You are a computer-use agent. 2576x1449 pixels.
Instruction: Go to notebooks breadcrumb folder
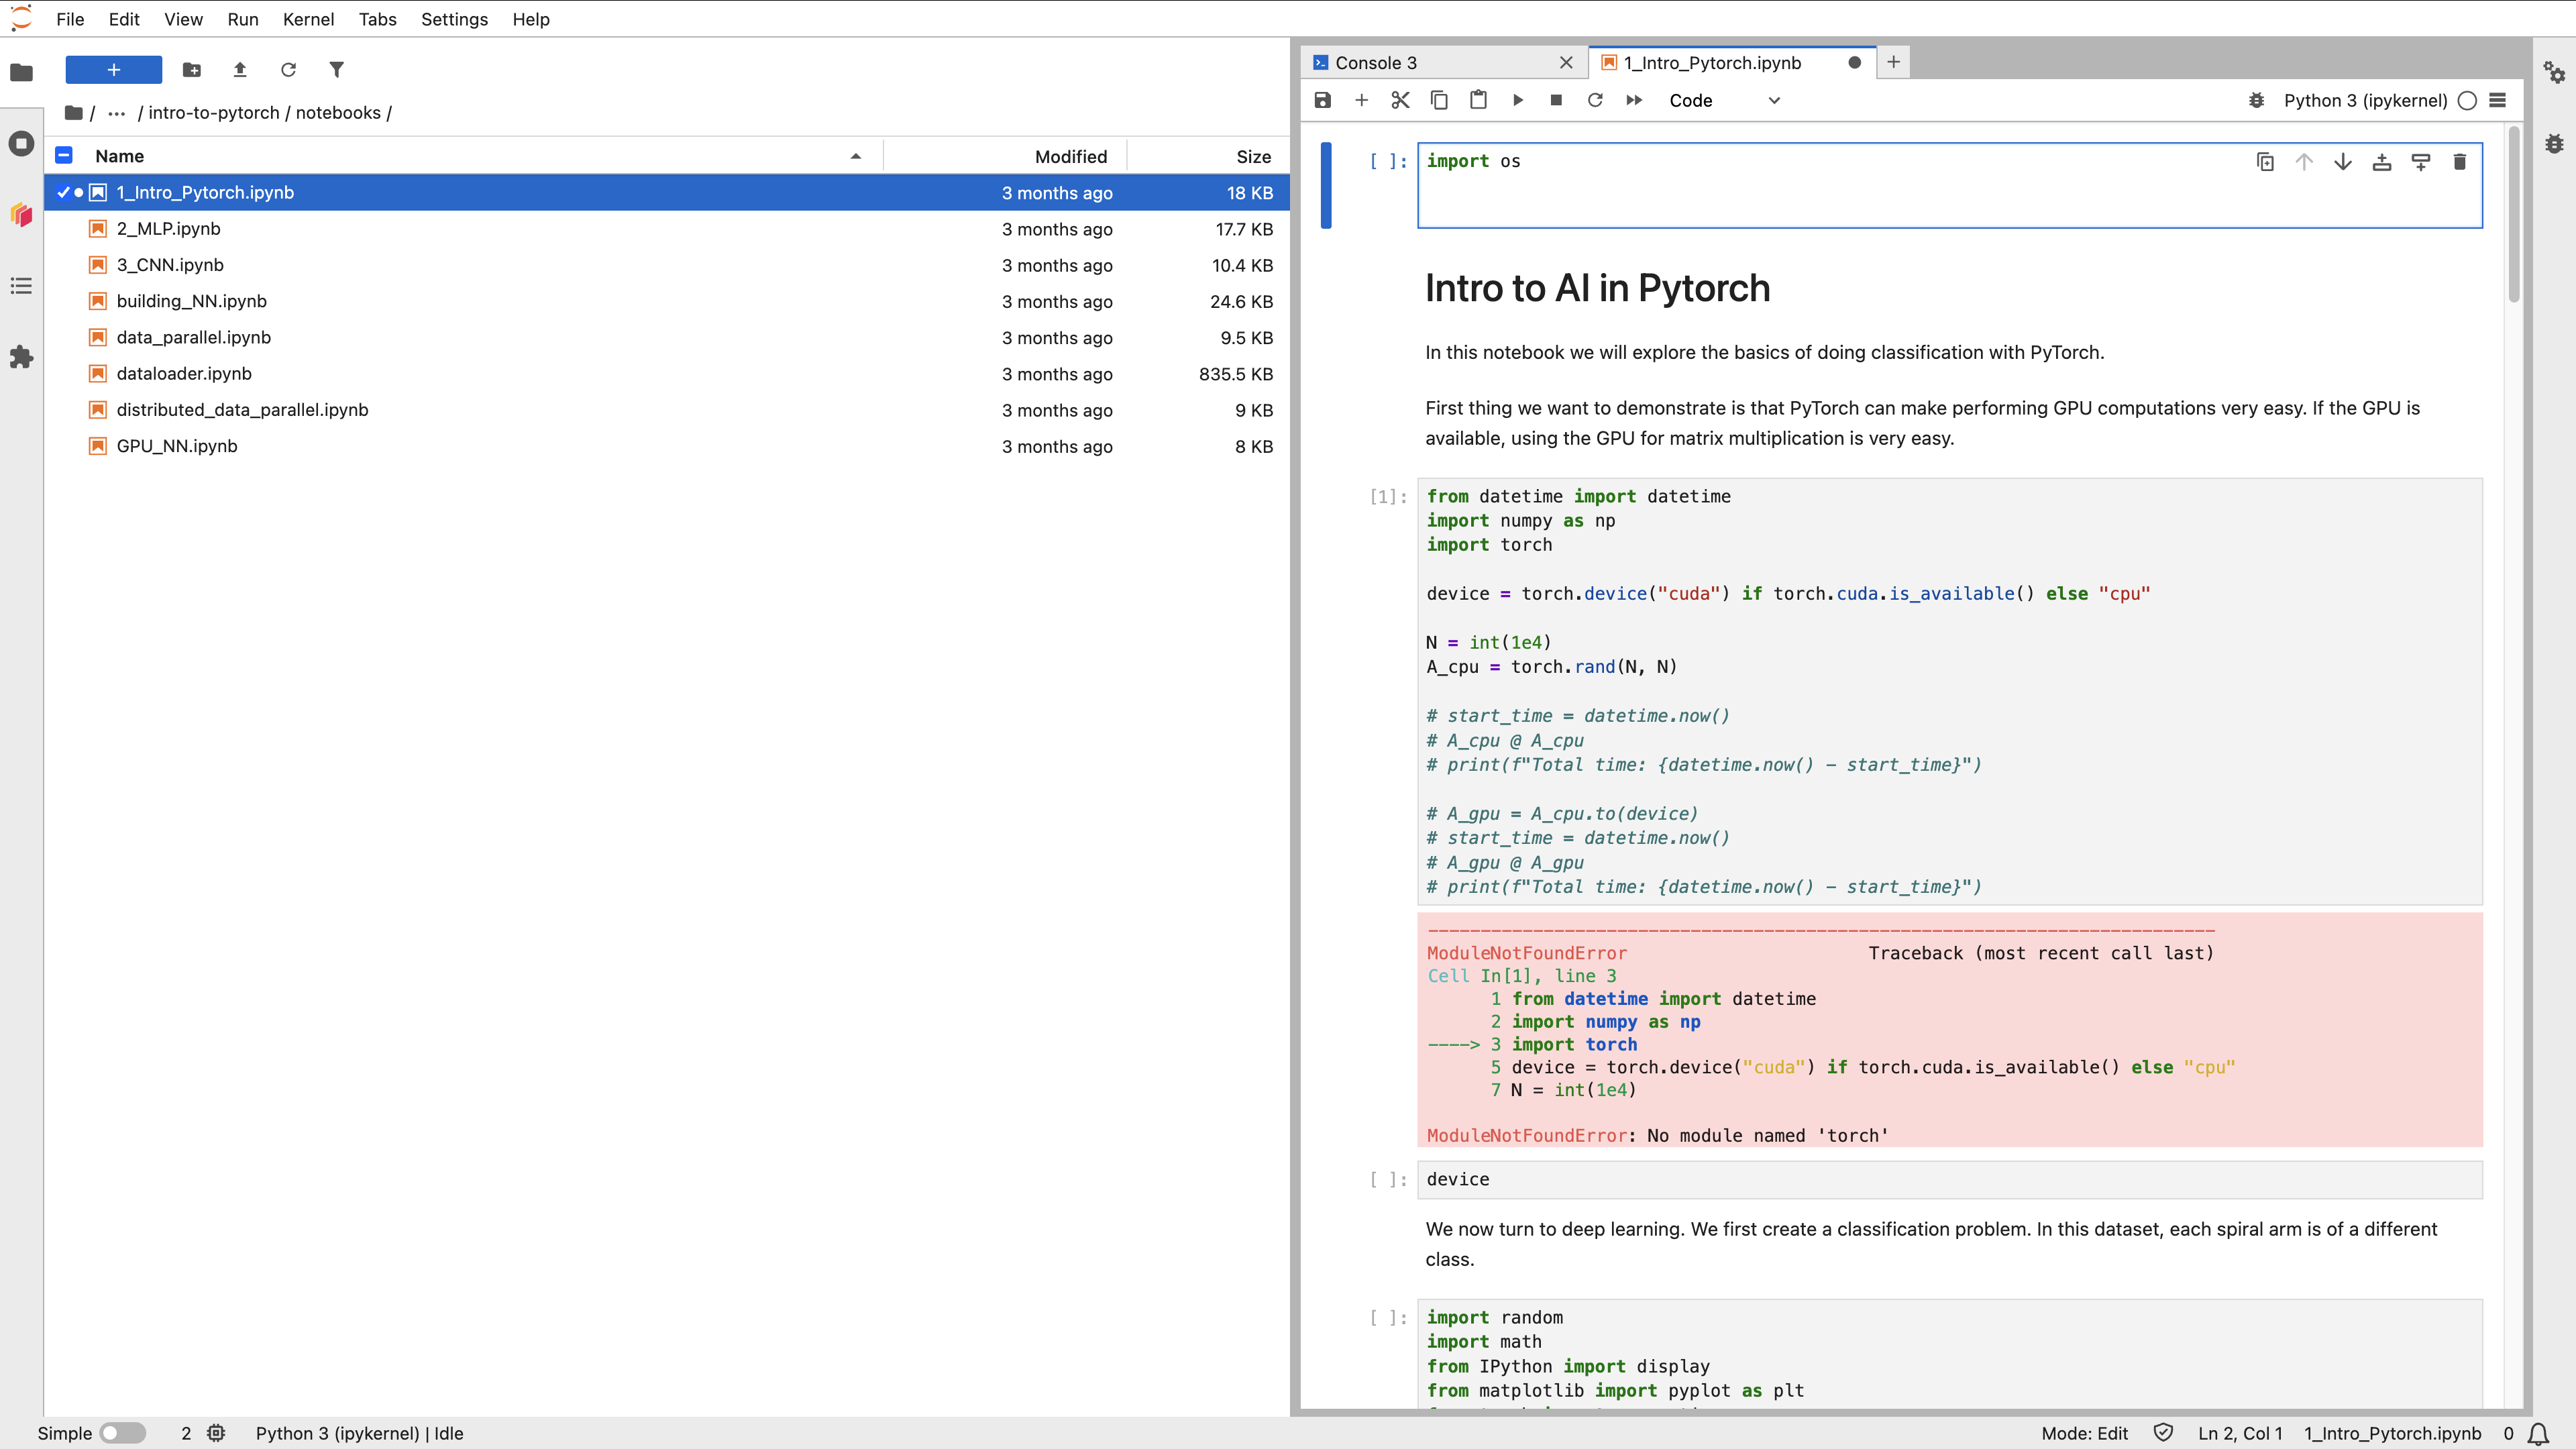pyautogui.click(x=338, y=113)
